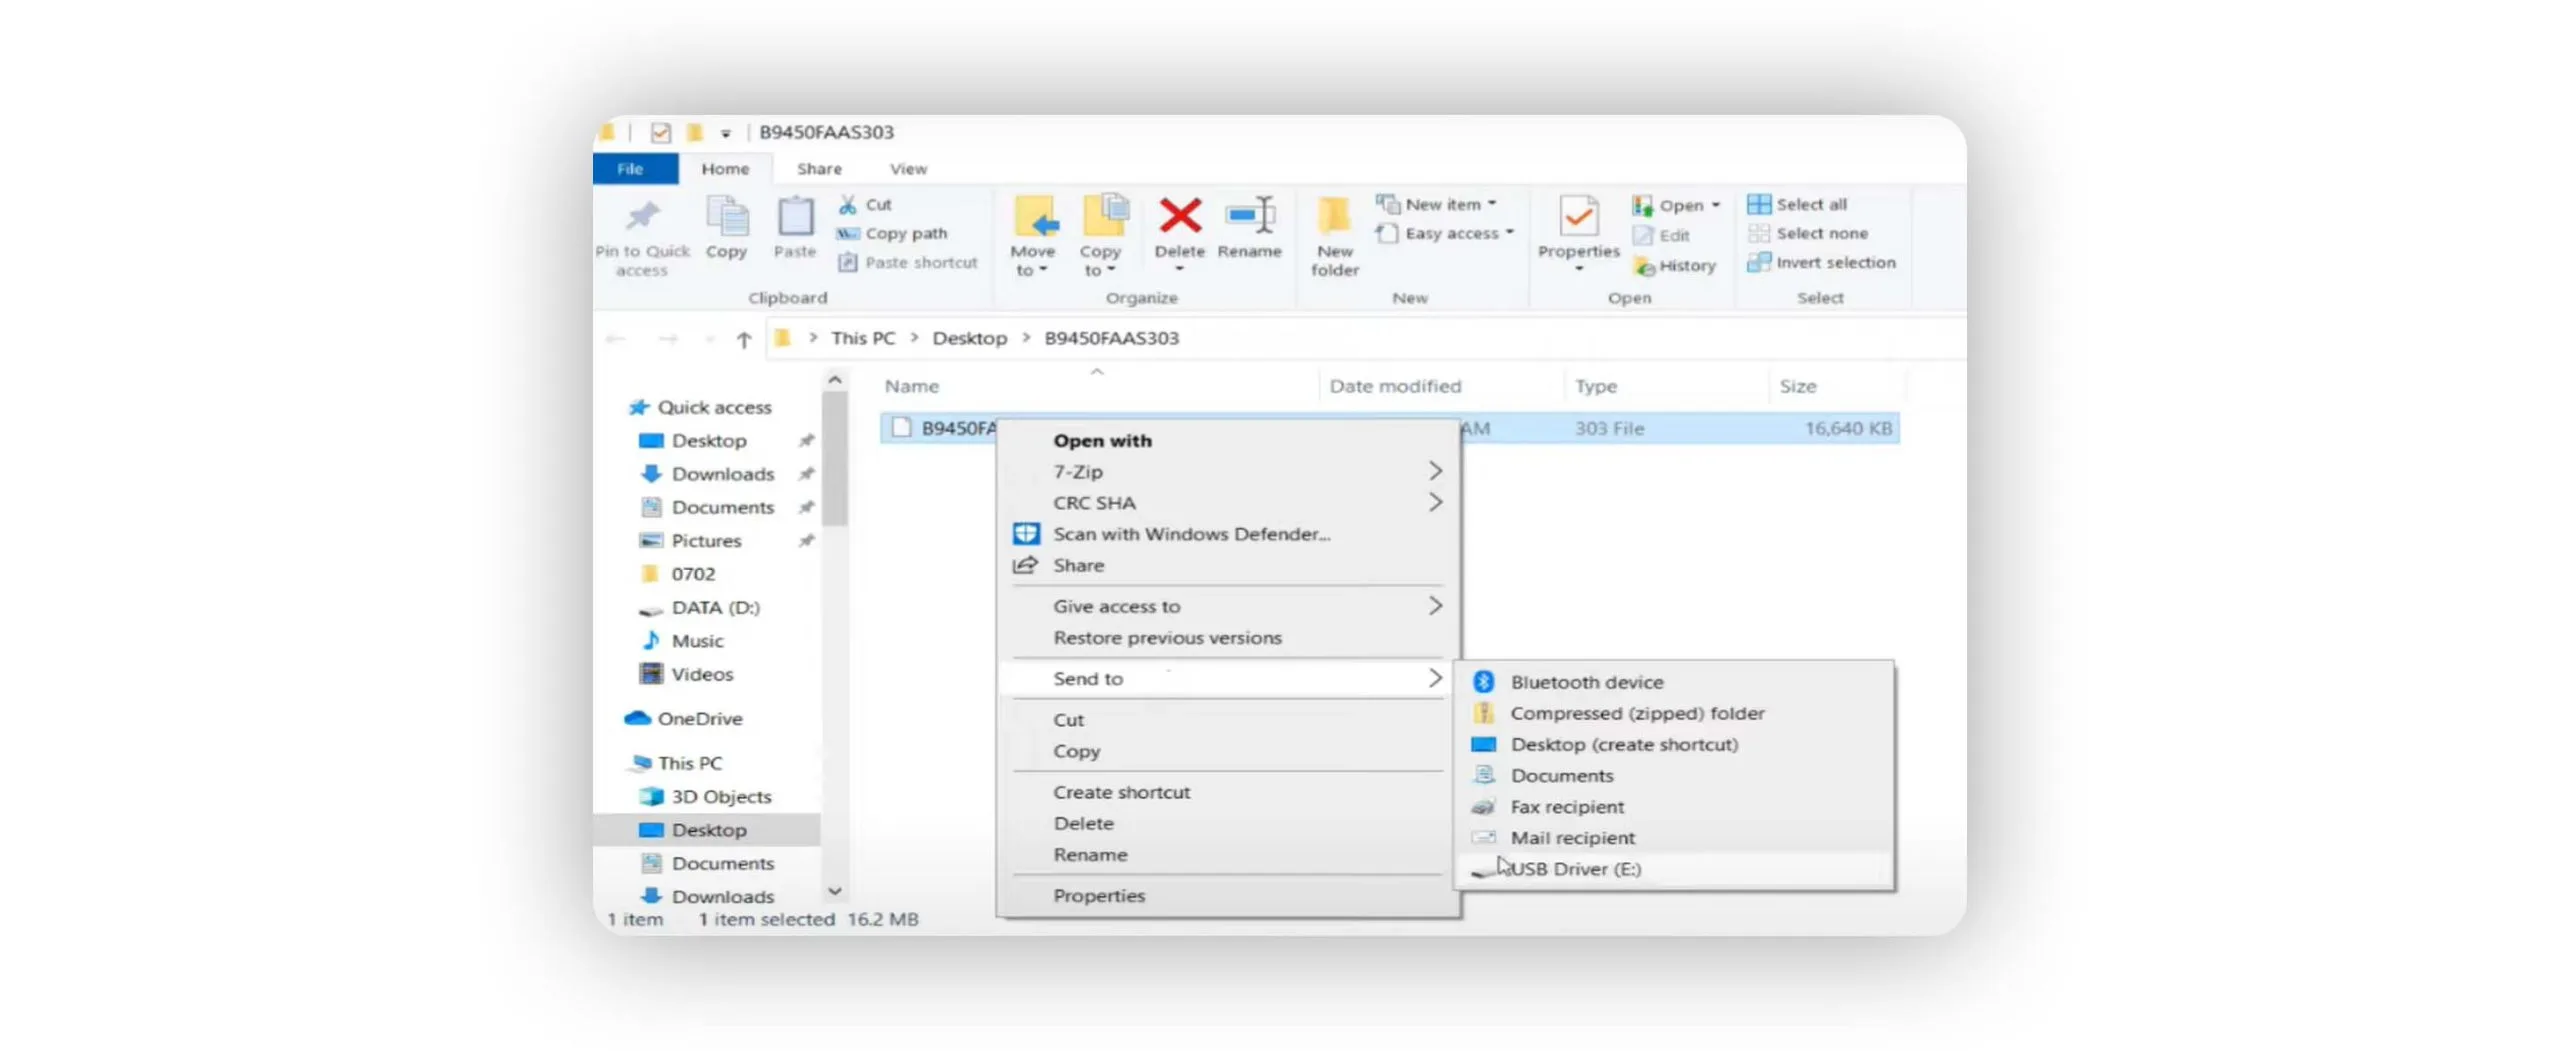Toggle the checkmark icon in title bar

[660, 132]
